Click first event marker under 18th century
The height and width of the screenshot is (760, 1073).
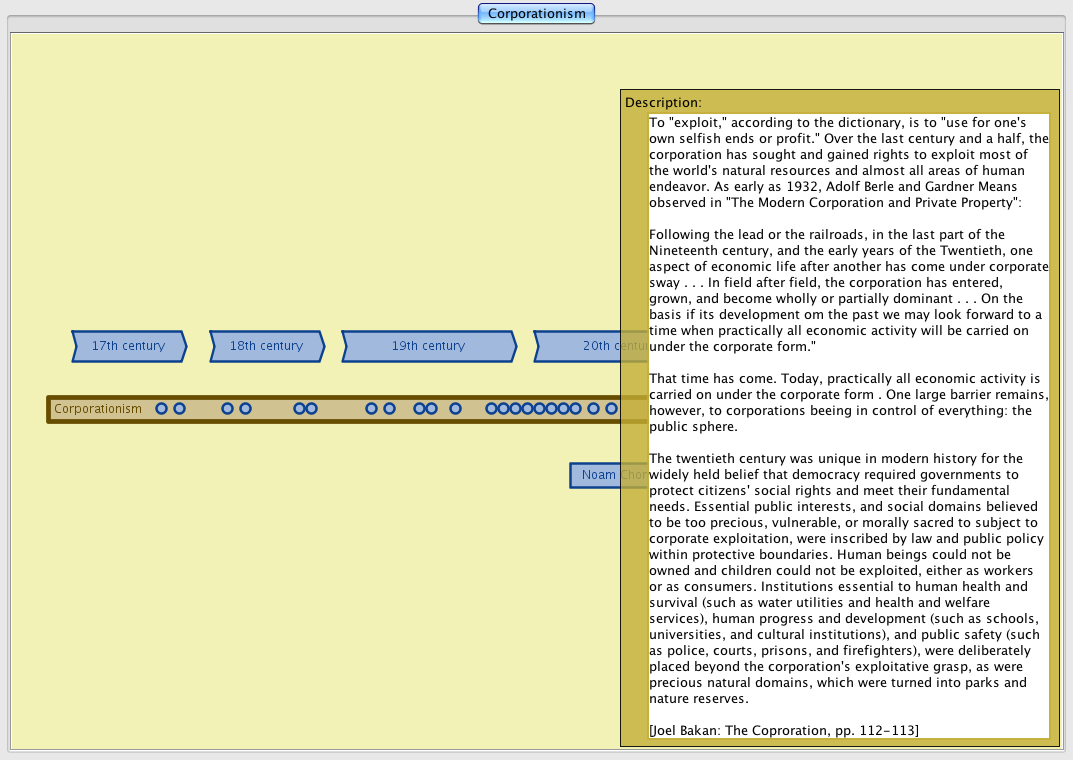[x=227, y=409]
